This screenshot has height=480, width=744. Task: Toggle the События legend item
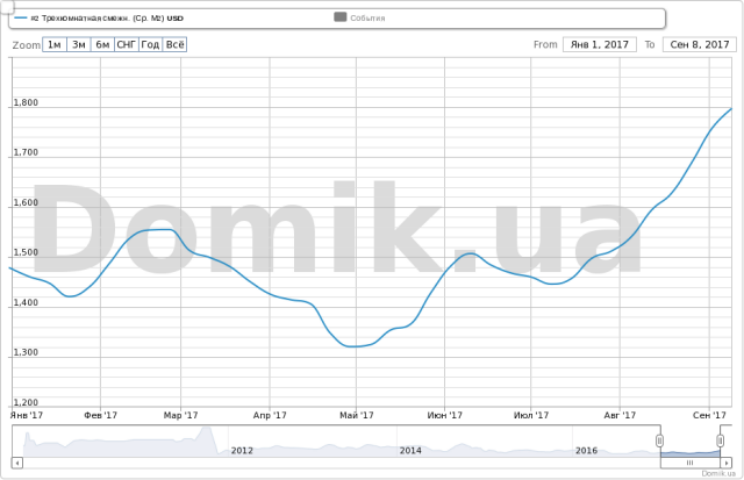[x=360, y=18]
